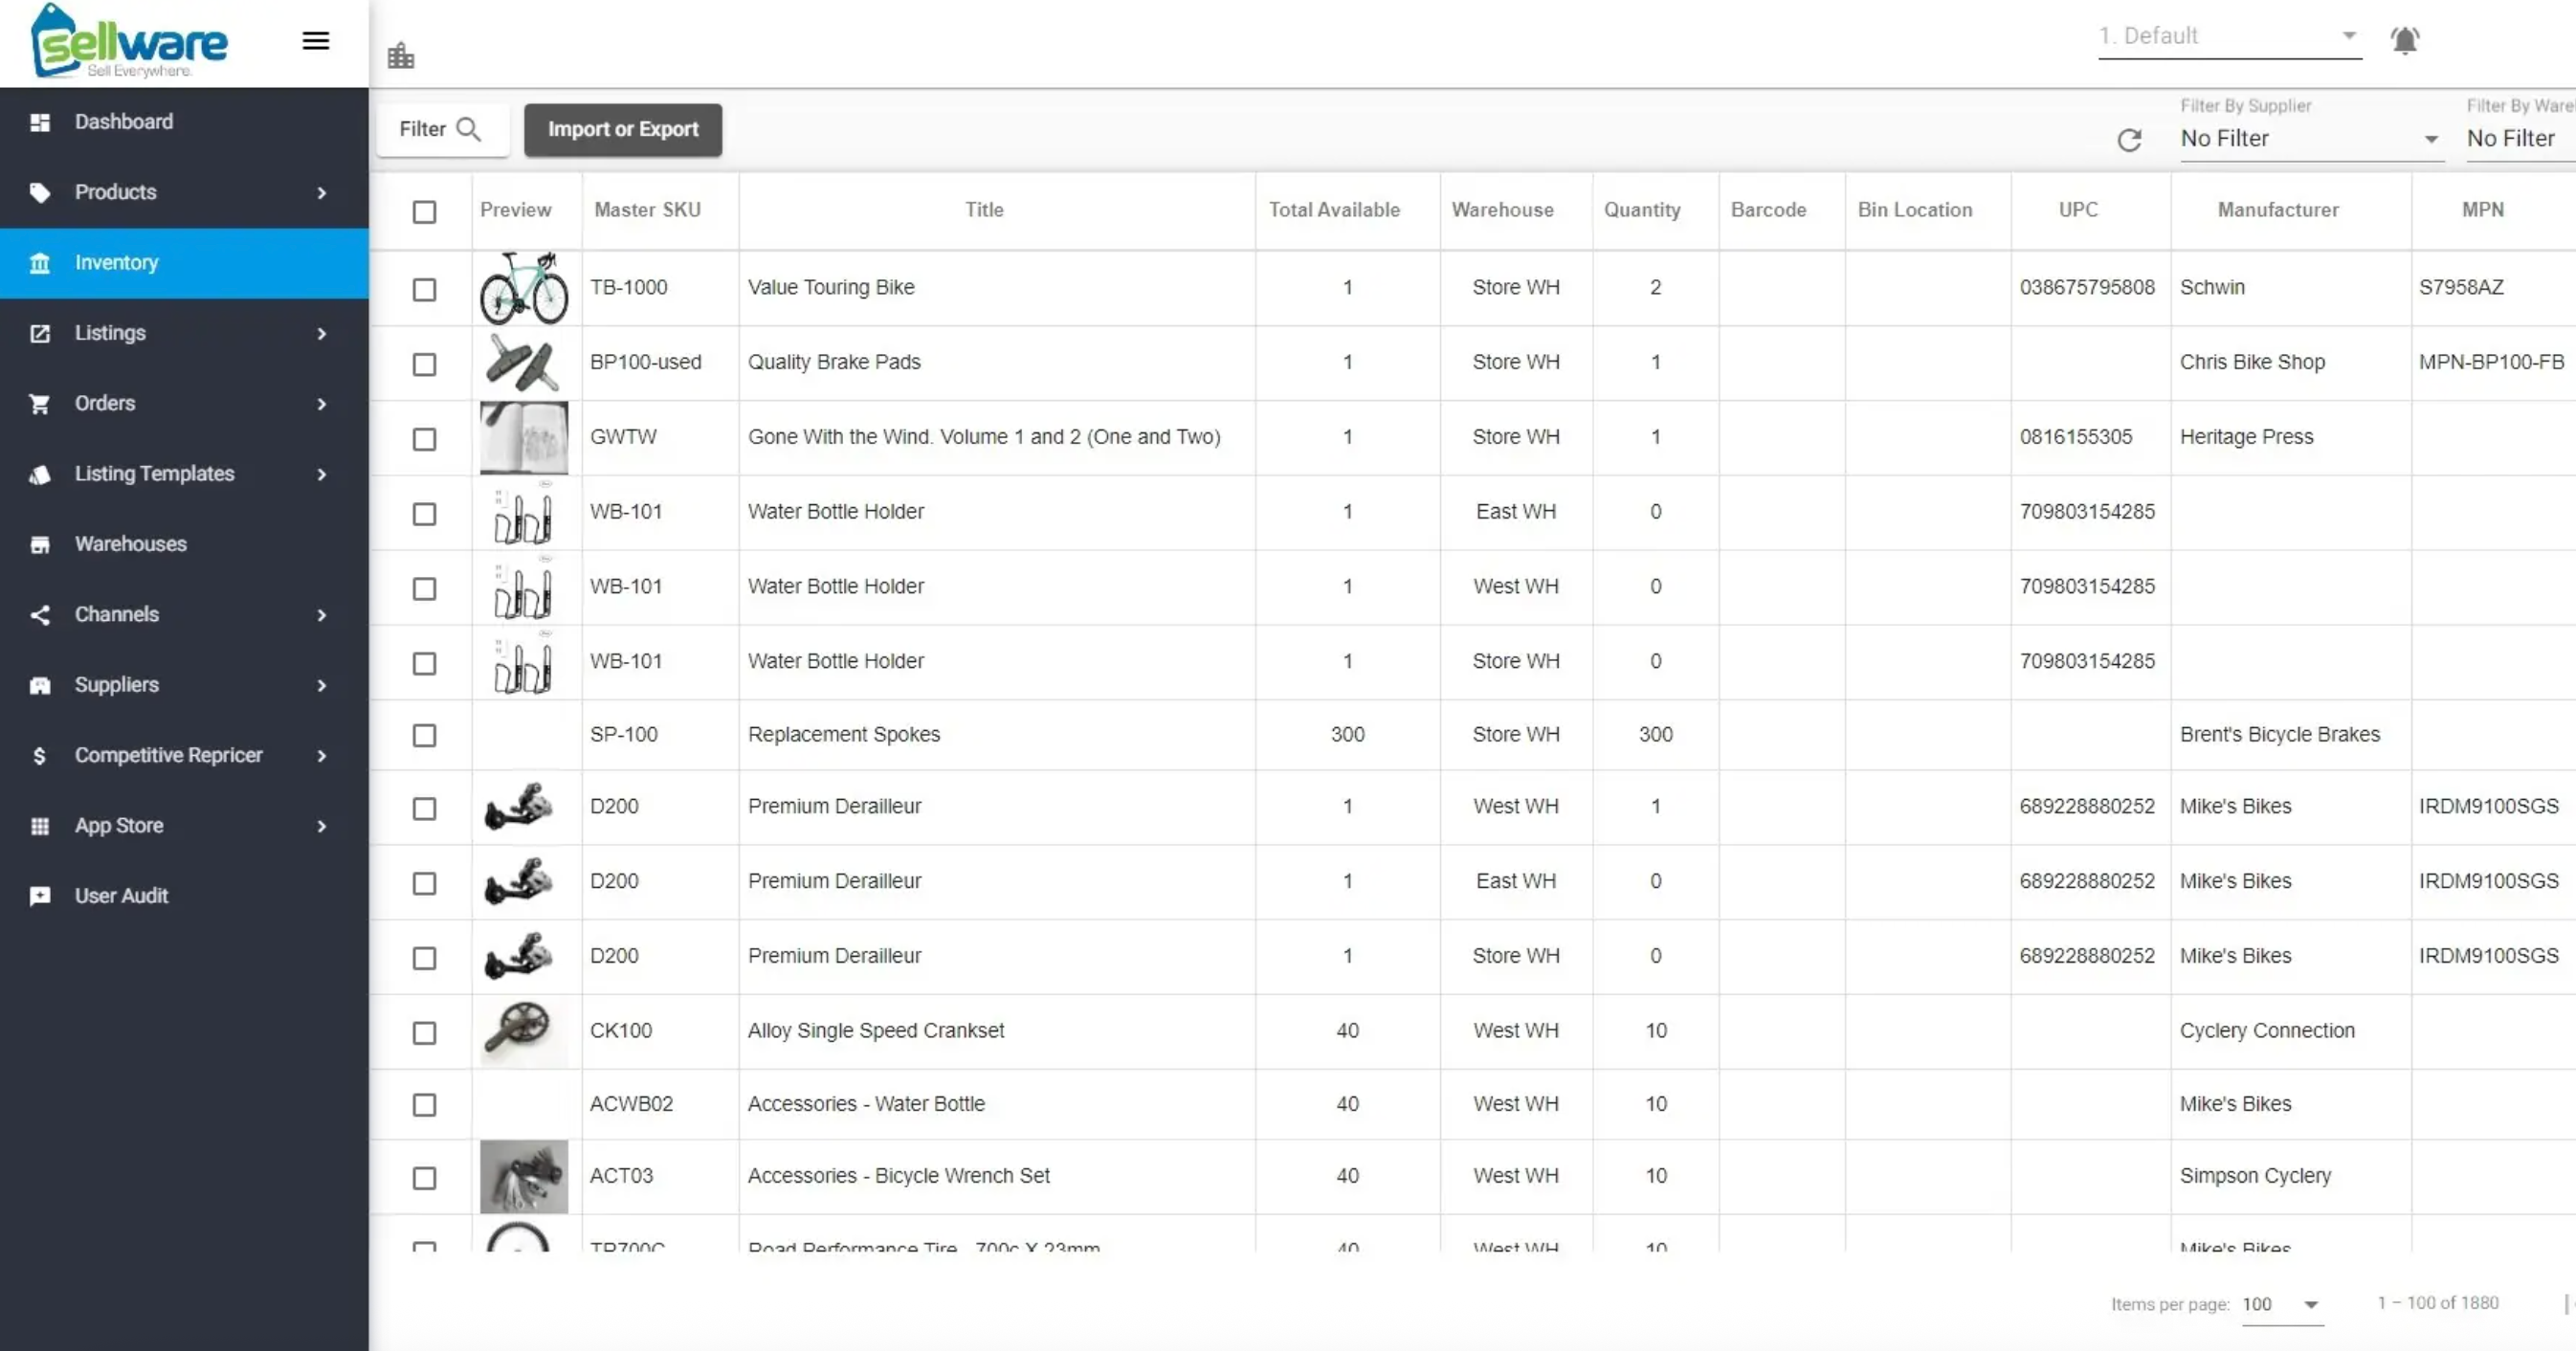Image resolution: width=2576 pixels, height=1351 pixels.
Task: Open the Value Touring Bike thumbnail
Action: (x=524, y=288)
